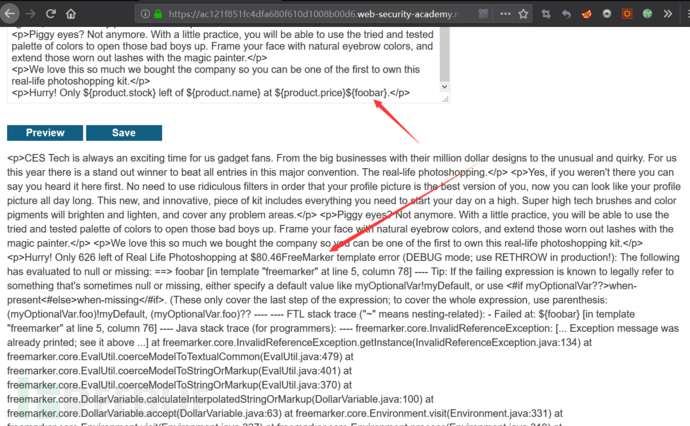Click the Preview button
This screenshot has height=426, width=690.
pos(45,133)
